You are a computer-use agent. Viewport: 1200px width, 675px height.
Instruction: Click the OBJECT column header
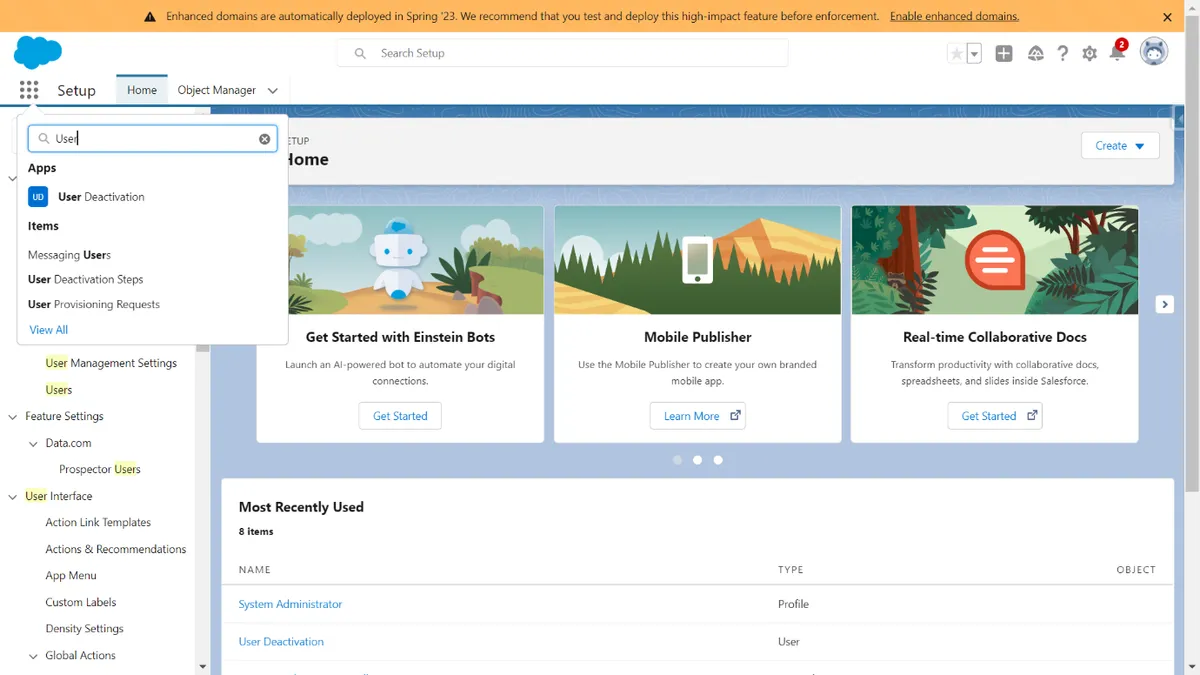(x=1136, y=570)
